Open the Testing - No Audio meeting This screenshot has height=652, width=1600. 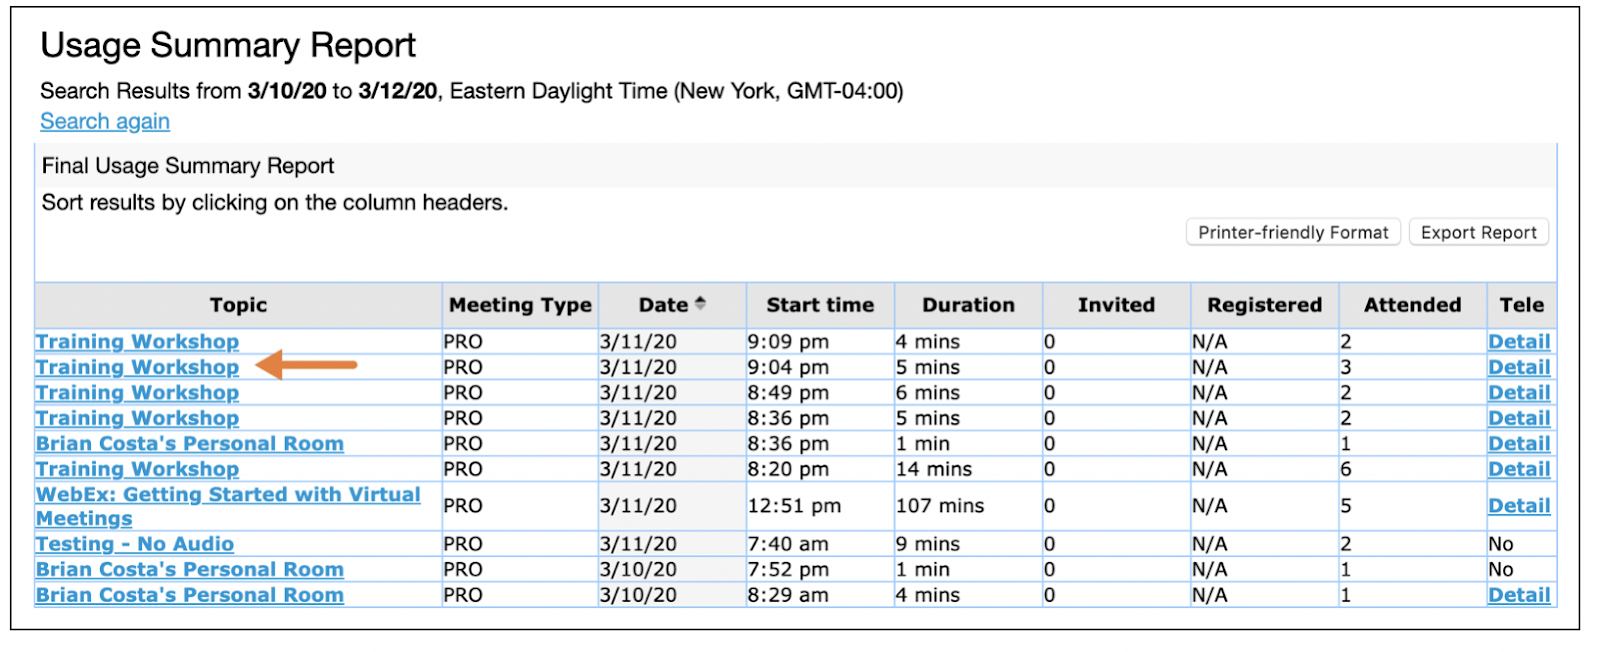[135, 544]
